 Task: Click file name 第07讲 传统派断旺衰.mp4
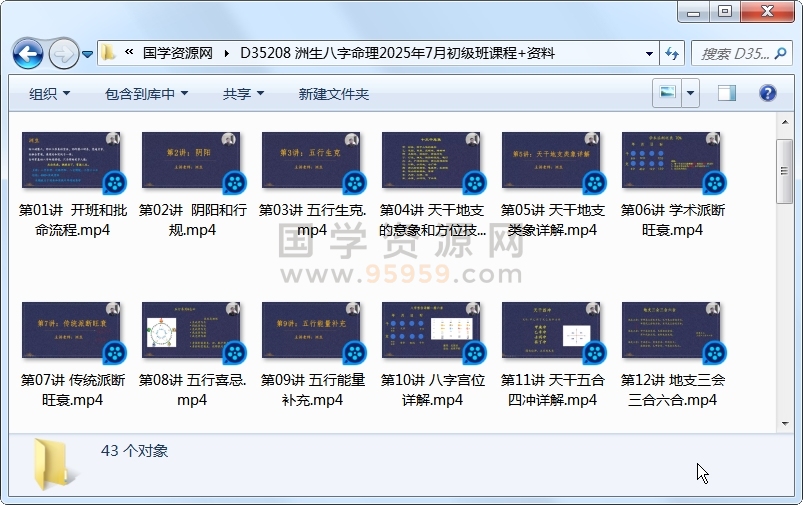click(73, 390)
